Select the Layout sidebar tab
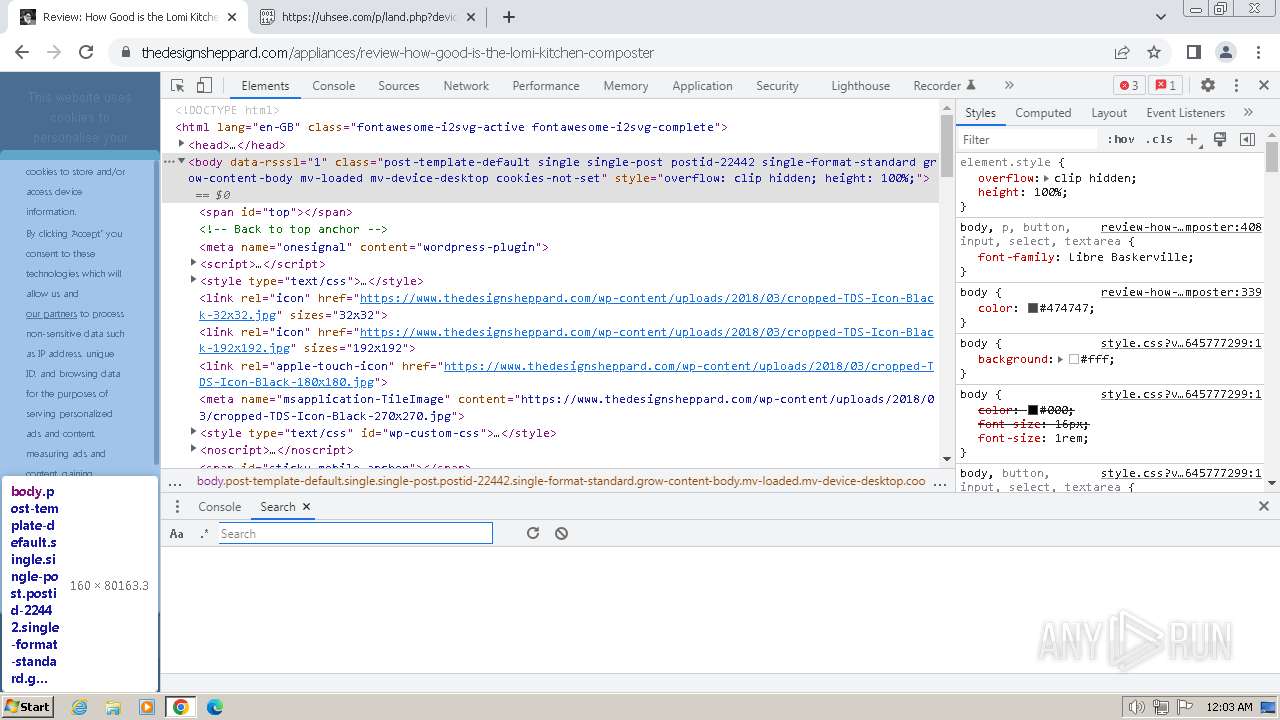The height and width of the screenshot is (720, 1280). [1109, 113]
